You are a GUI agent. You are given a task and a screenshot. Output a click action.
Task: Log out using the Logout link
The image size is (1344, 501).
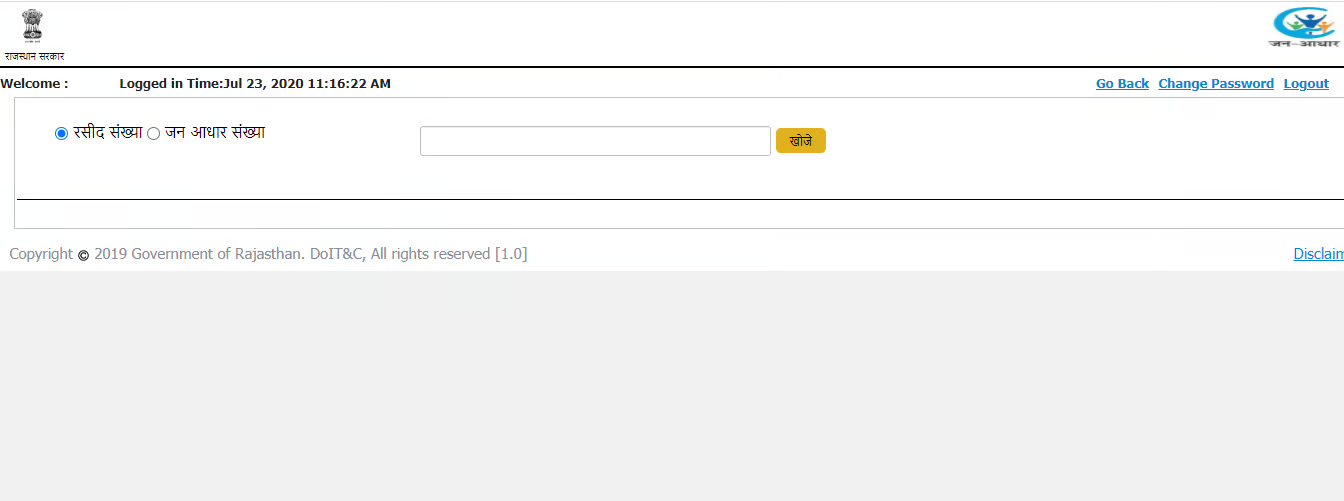tap(1306, 84)
